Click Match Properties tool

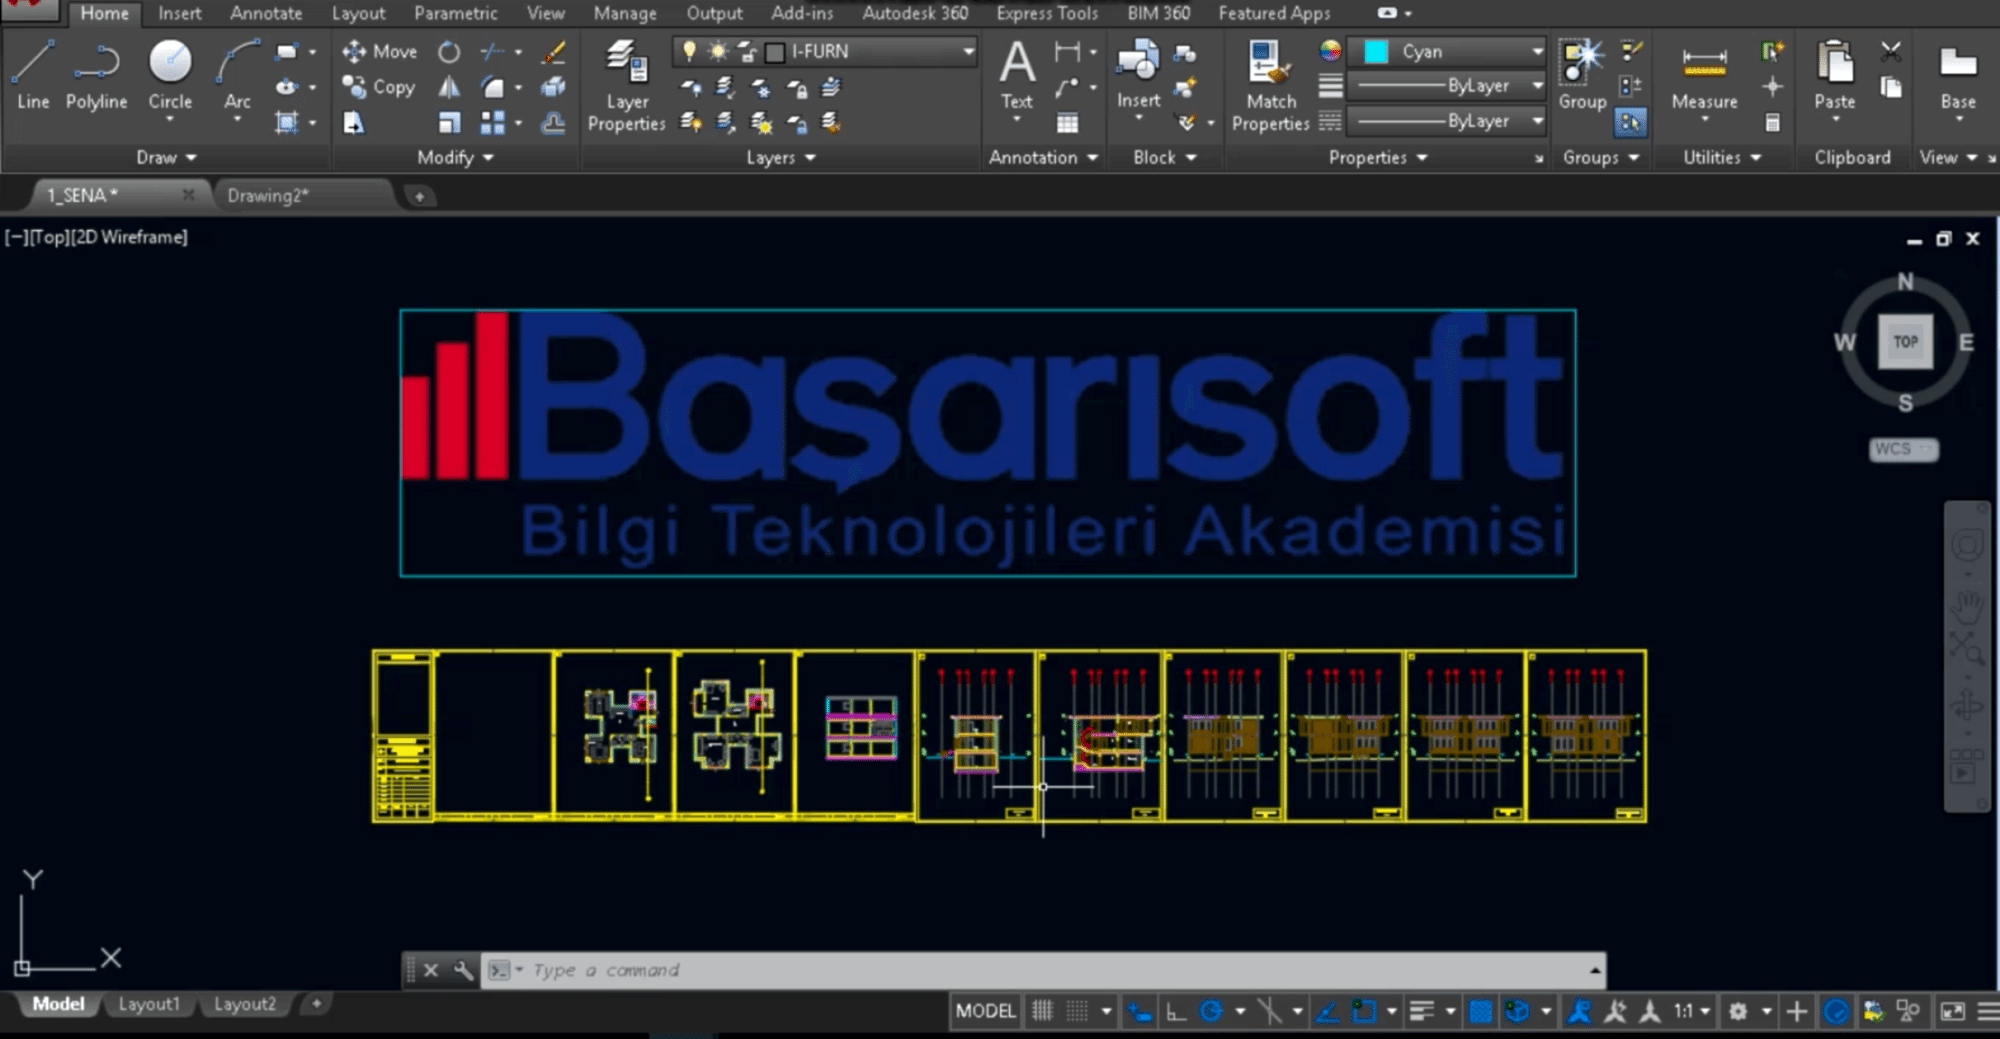[x=1270, y=86]
